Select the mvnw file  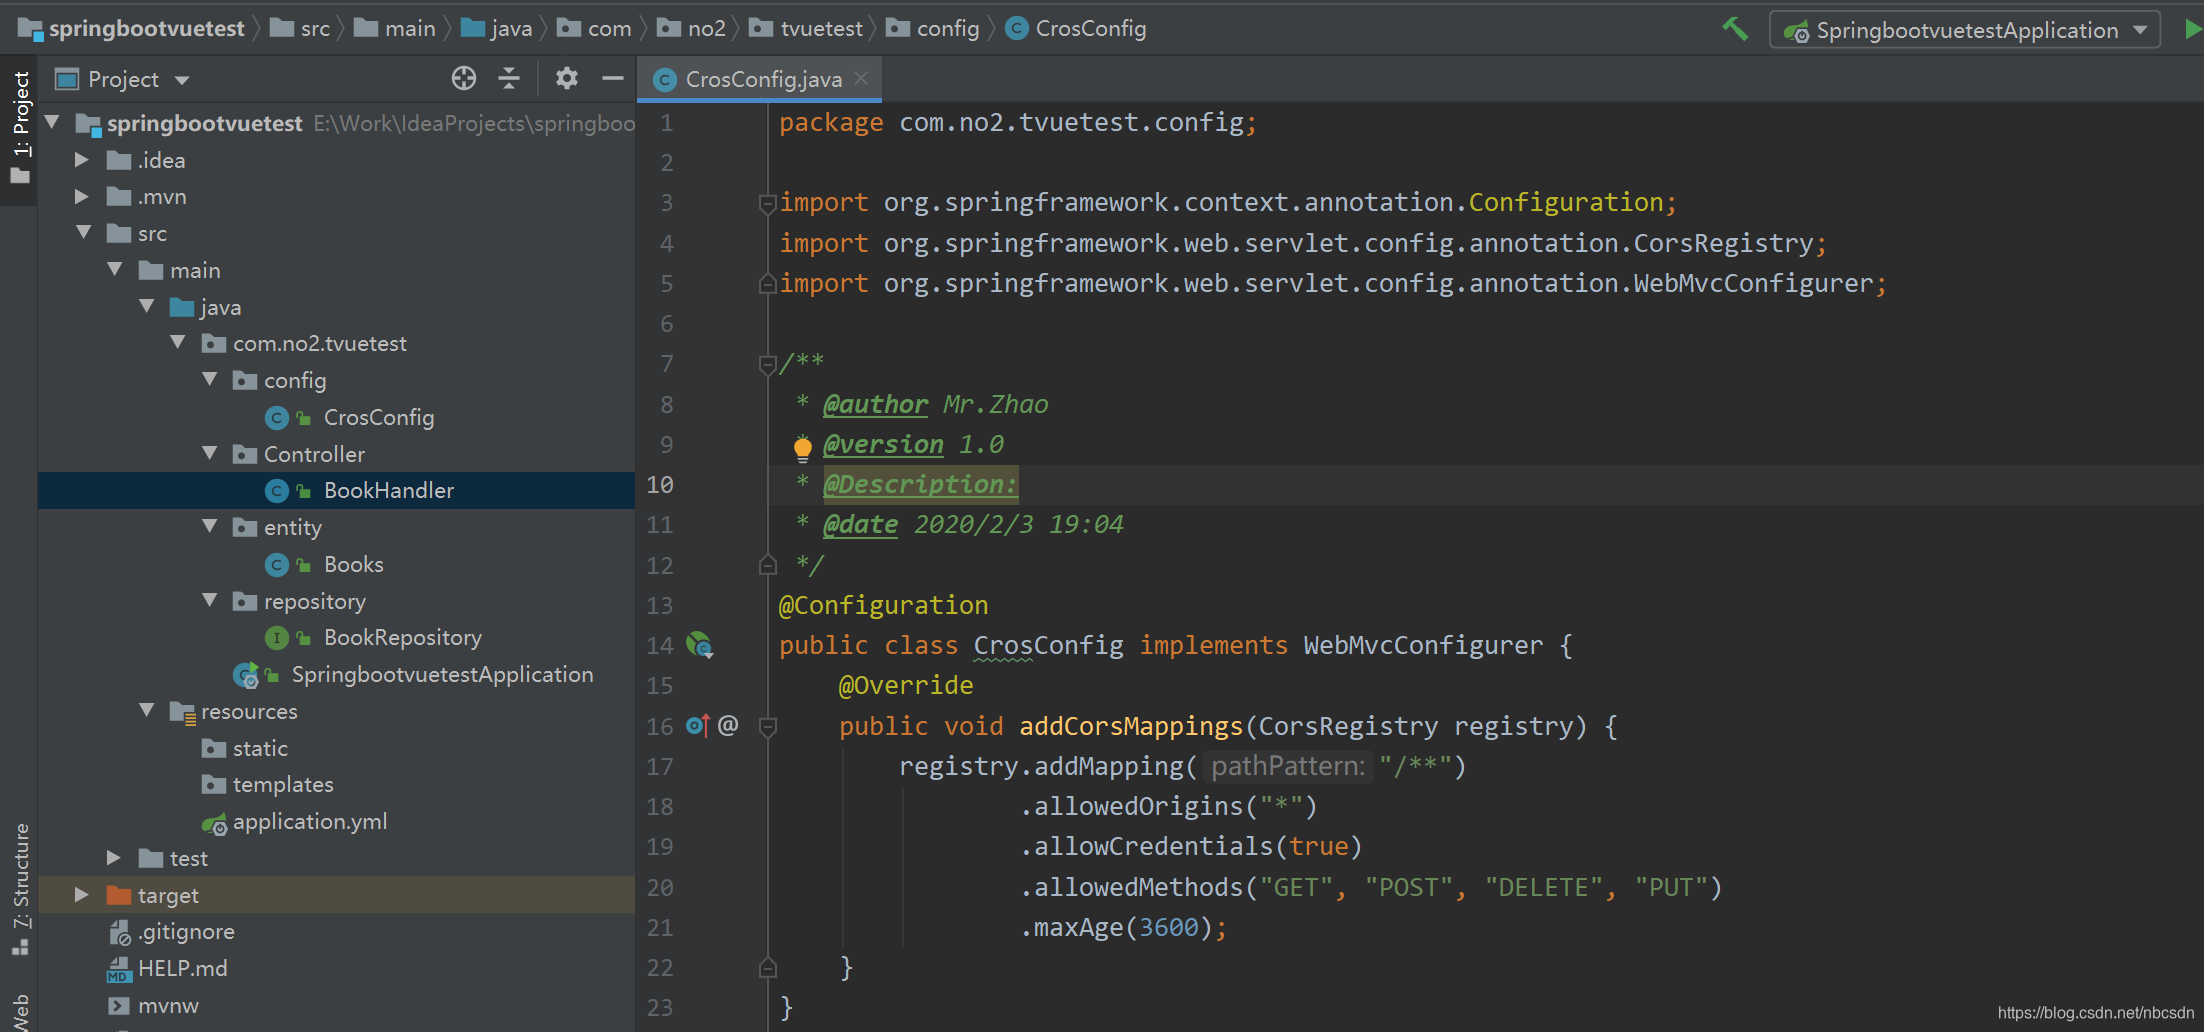tap(168, 1005)
